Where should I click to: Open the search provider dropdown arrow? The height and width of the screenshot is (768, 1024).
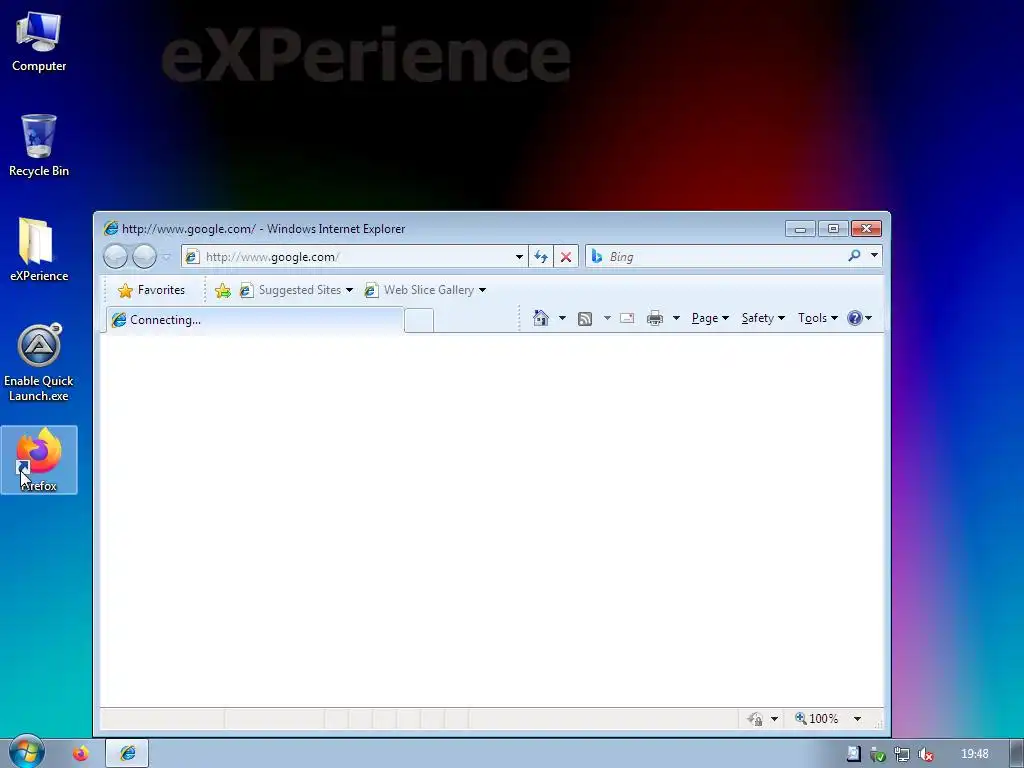874,256
